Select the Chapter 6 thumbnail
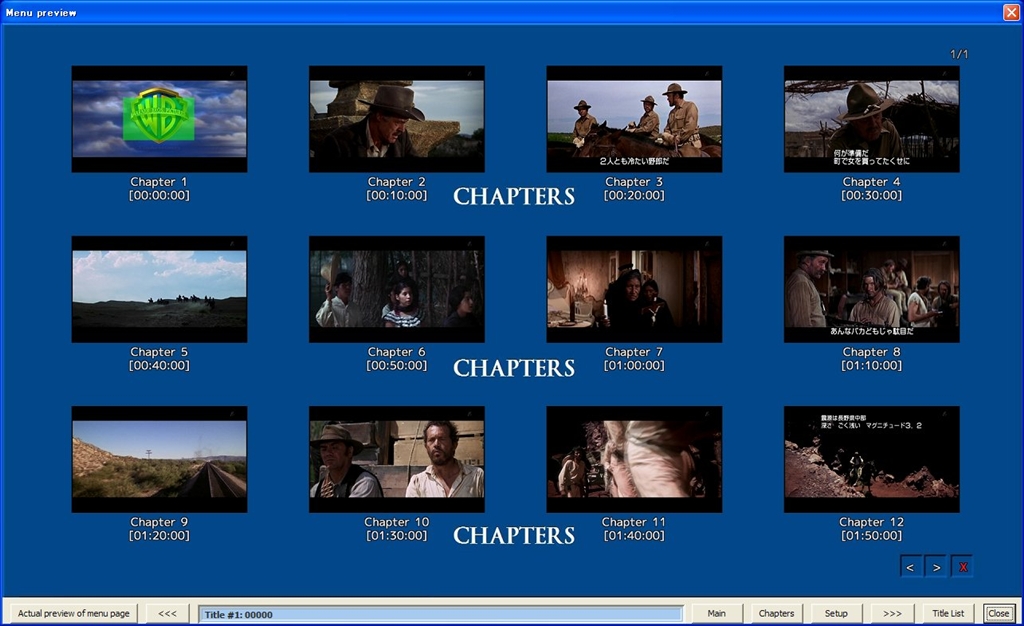Viewport: 1024px width, 626px height. (396, 289)
